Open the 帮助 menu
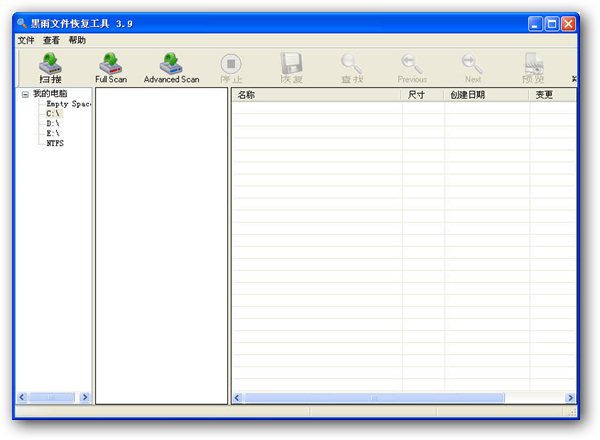The width and height of the screenshot is (600, 440). (x=77, y=40)
